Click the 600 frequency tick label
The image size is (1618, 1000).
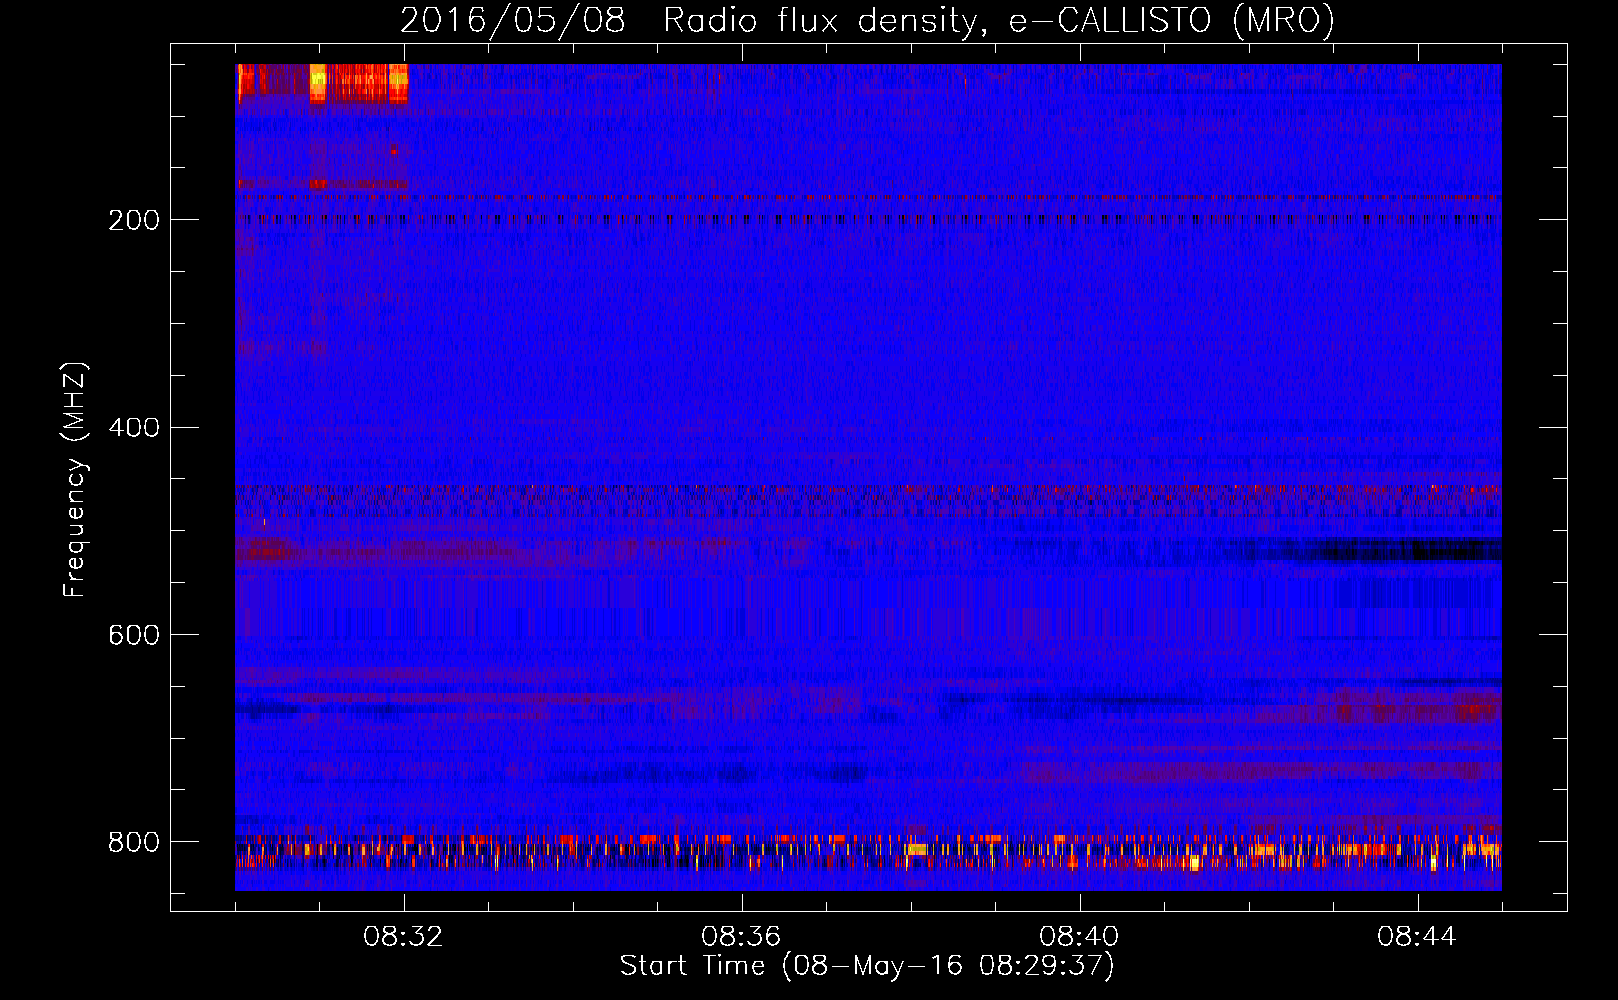coord(134,636)
